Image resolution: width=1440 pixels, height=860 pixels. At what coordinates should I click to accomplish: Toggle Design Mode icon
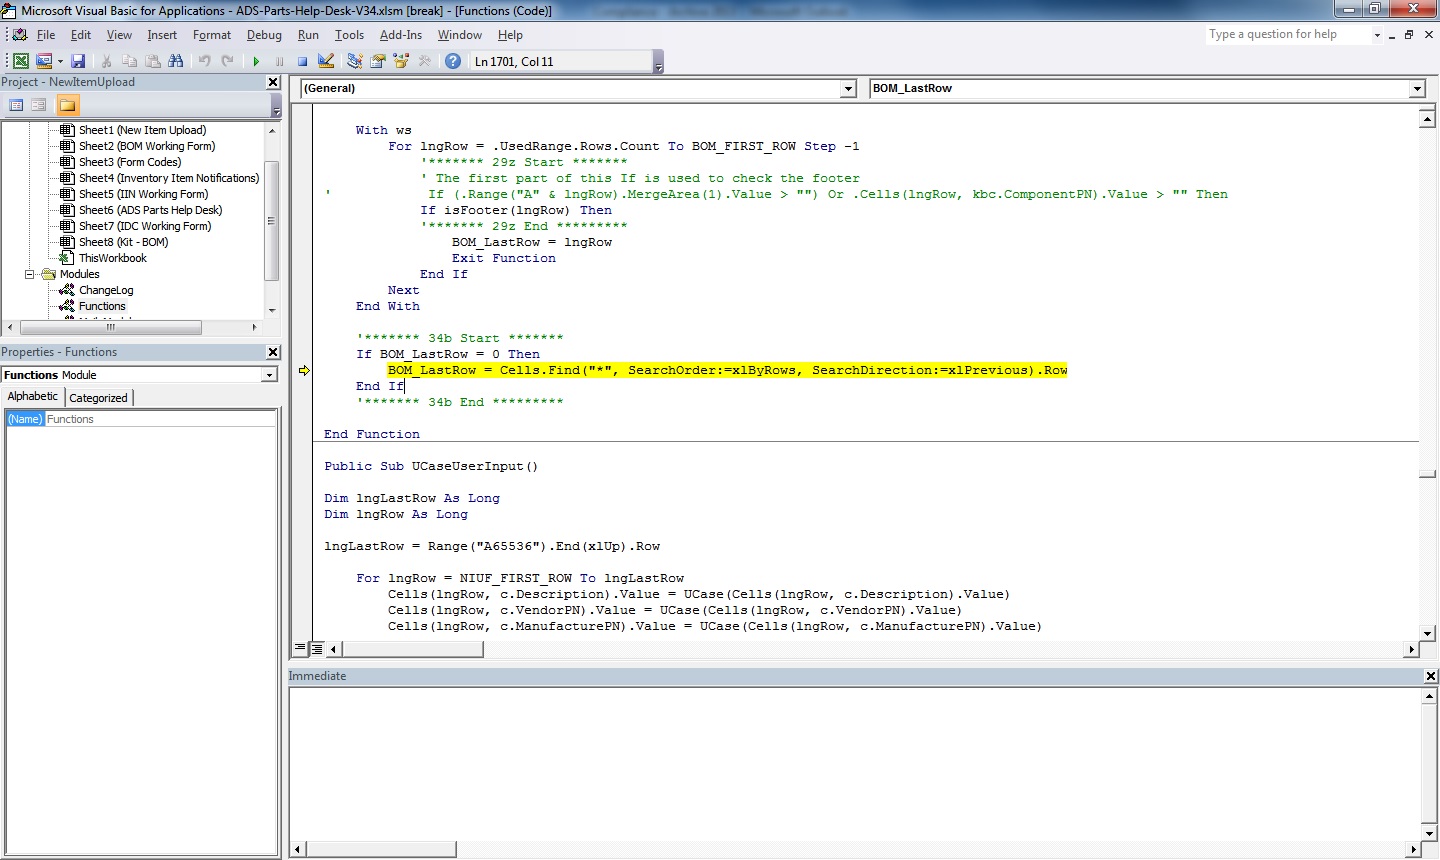[326, 61]
